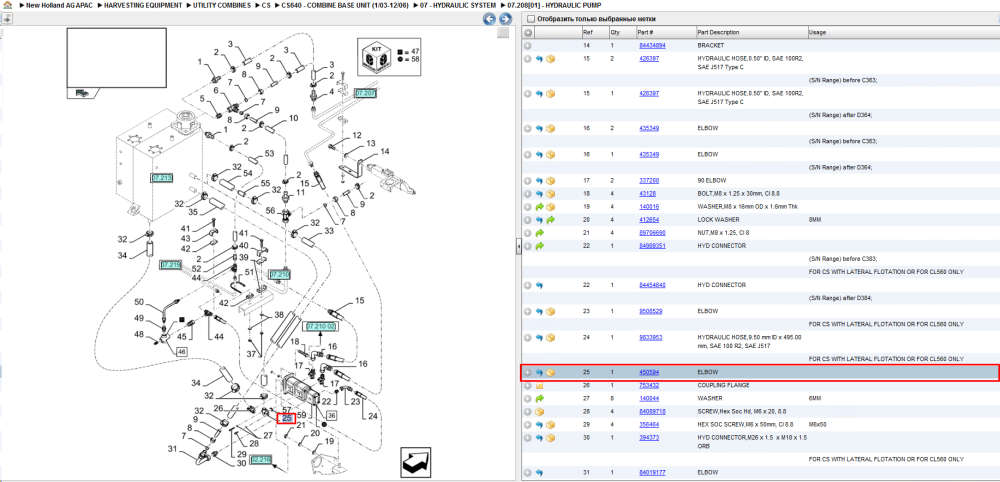Screen dimensions: 1000x482
Task: Click the large return arrow icon in diagram
Action: point(418,462)
